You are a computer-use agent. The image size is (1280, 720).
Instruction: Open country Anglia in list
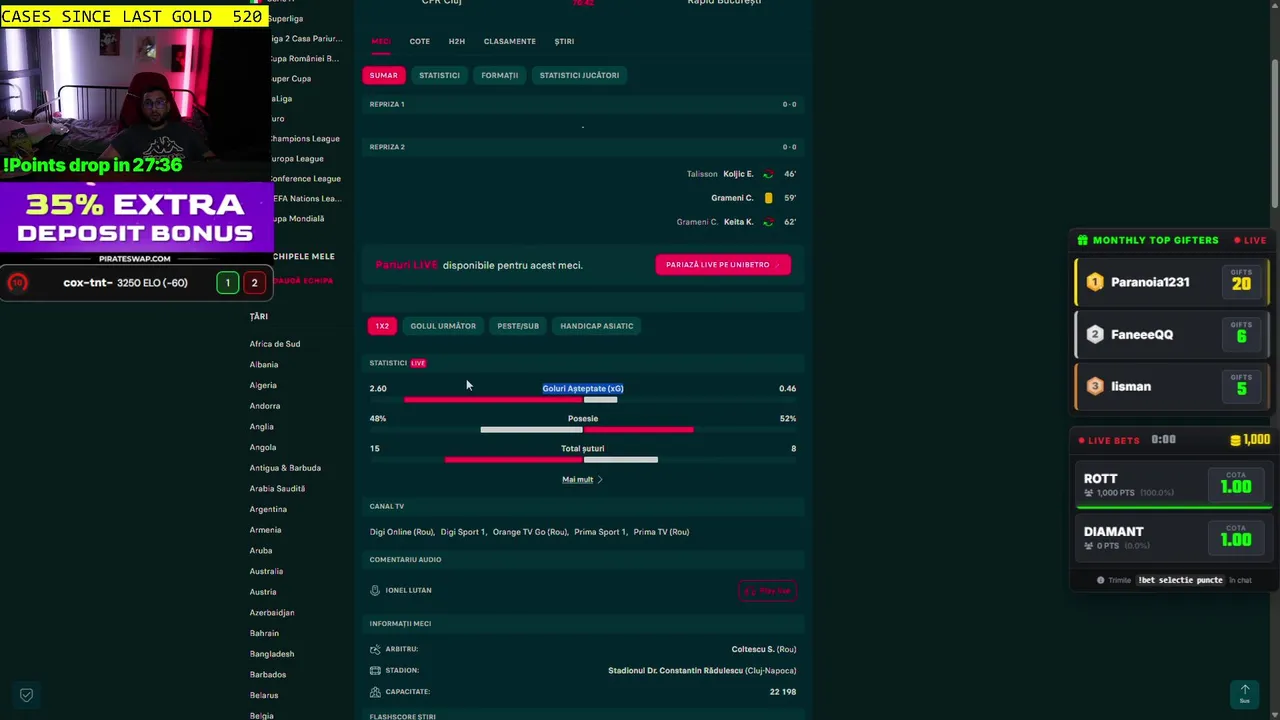pos(261,426)
